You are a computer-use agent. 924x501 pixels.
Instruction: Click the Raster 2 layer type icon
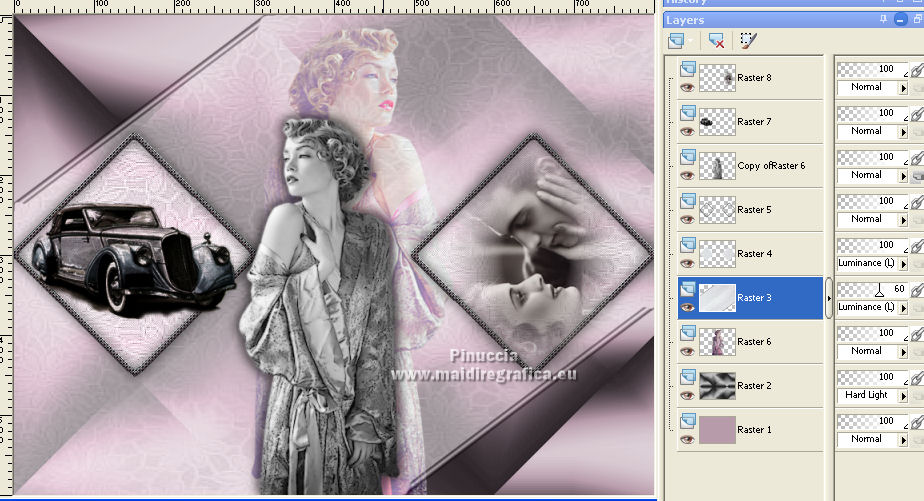(688, 377)
